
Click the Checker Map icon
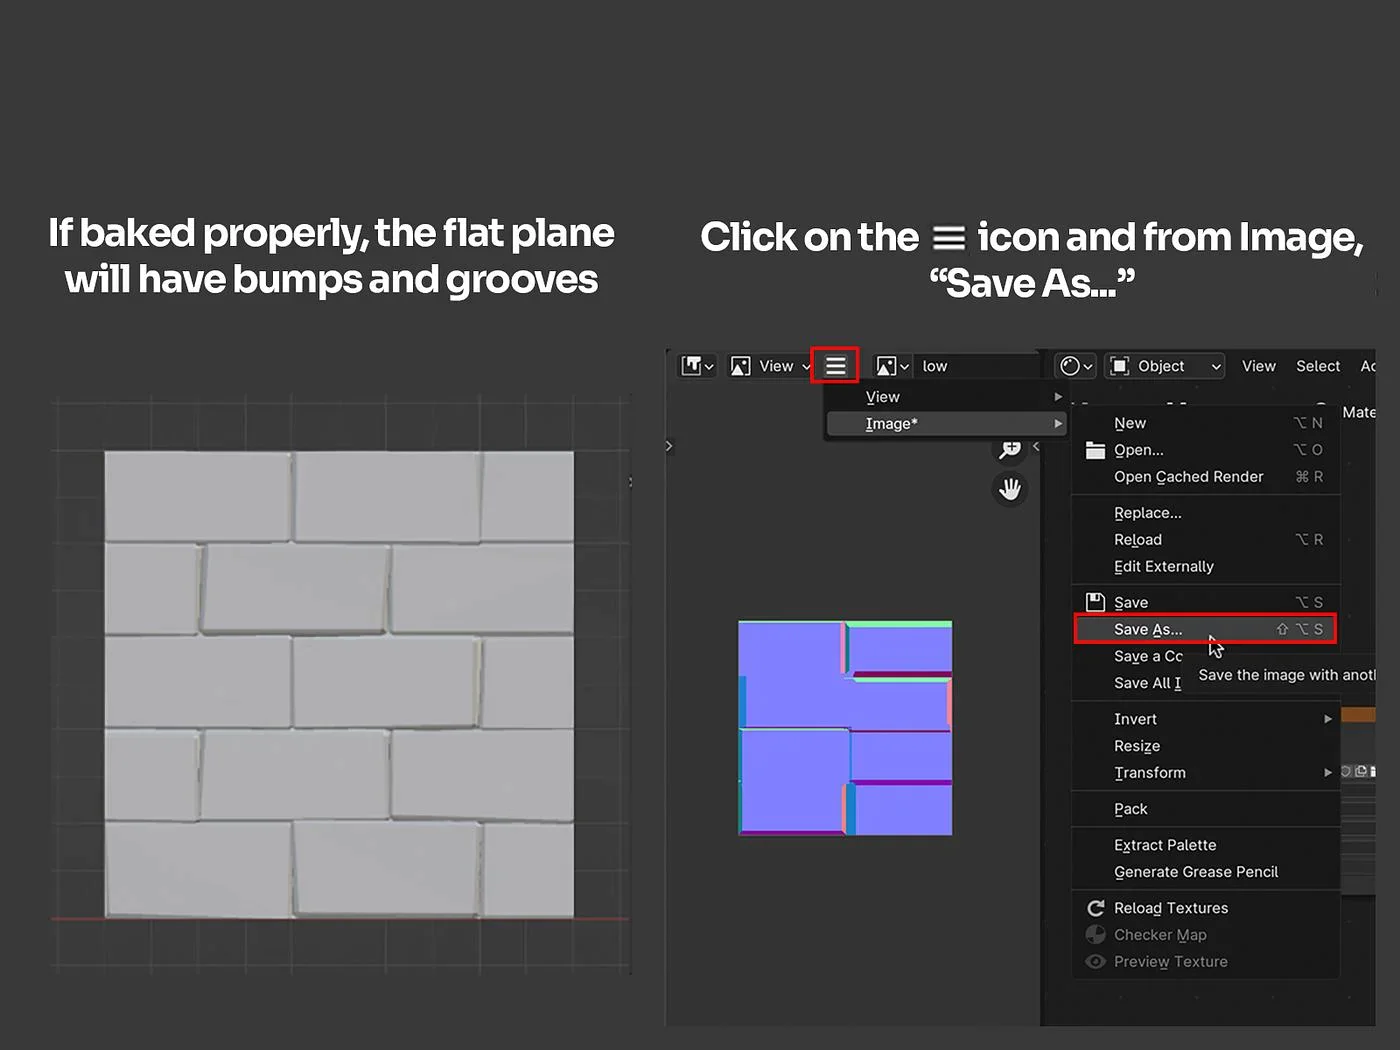[1096, 935]
